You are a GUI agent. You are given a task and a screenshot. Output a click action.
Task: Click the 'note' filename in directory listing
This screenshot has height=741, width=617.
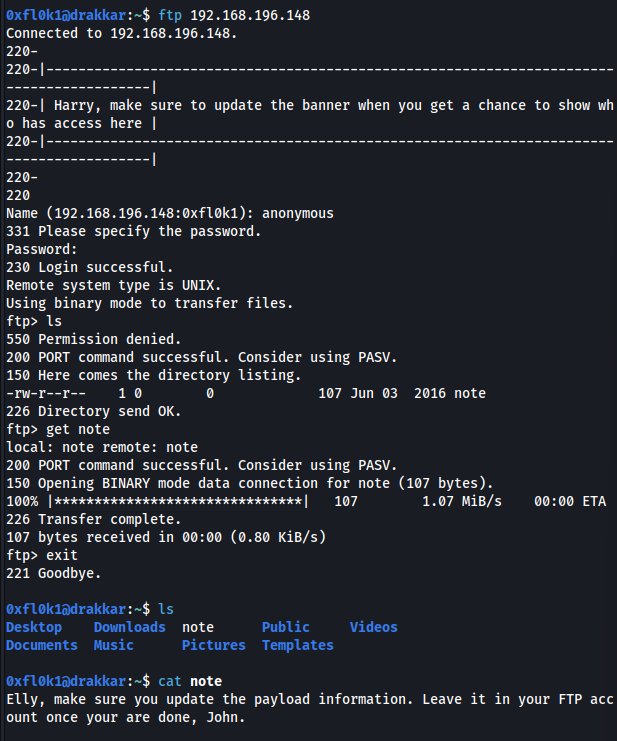[x=470, y=393]
